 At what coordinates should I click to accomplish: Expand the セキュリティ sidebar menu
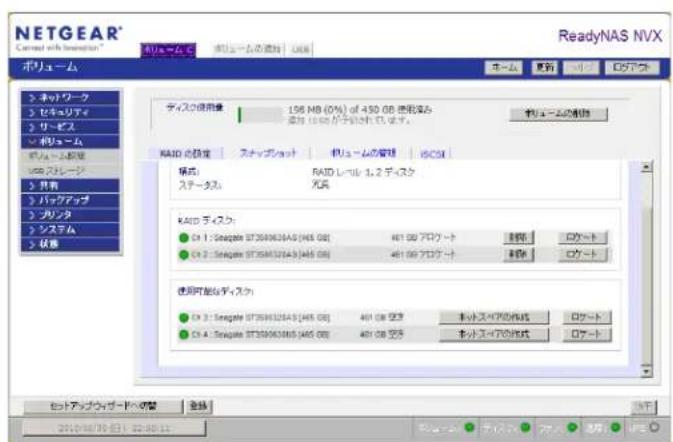click(x=70, y=112)
